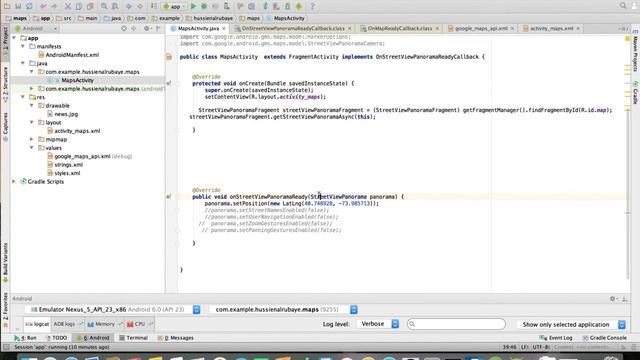
Task: Select strings.xml in values folder
Action: 69,164
